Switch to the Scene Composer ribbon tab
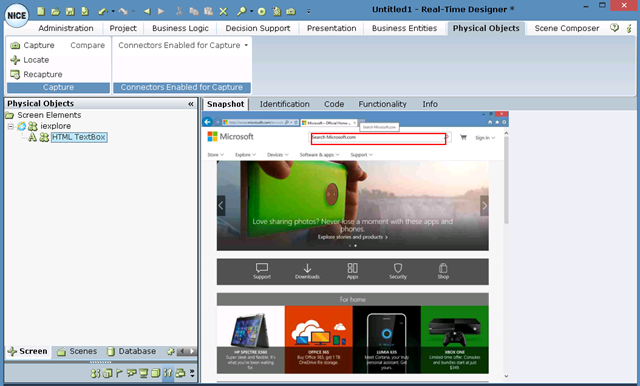Screen dimensions: 640x386 (x=567, y=28)
